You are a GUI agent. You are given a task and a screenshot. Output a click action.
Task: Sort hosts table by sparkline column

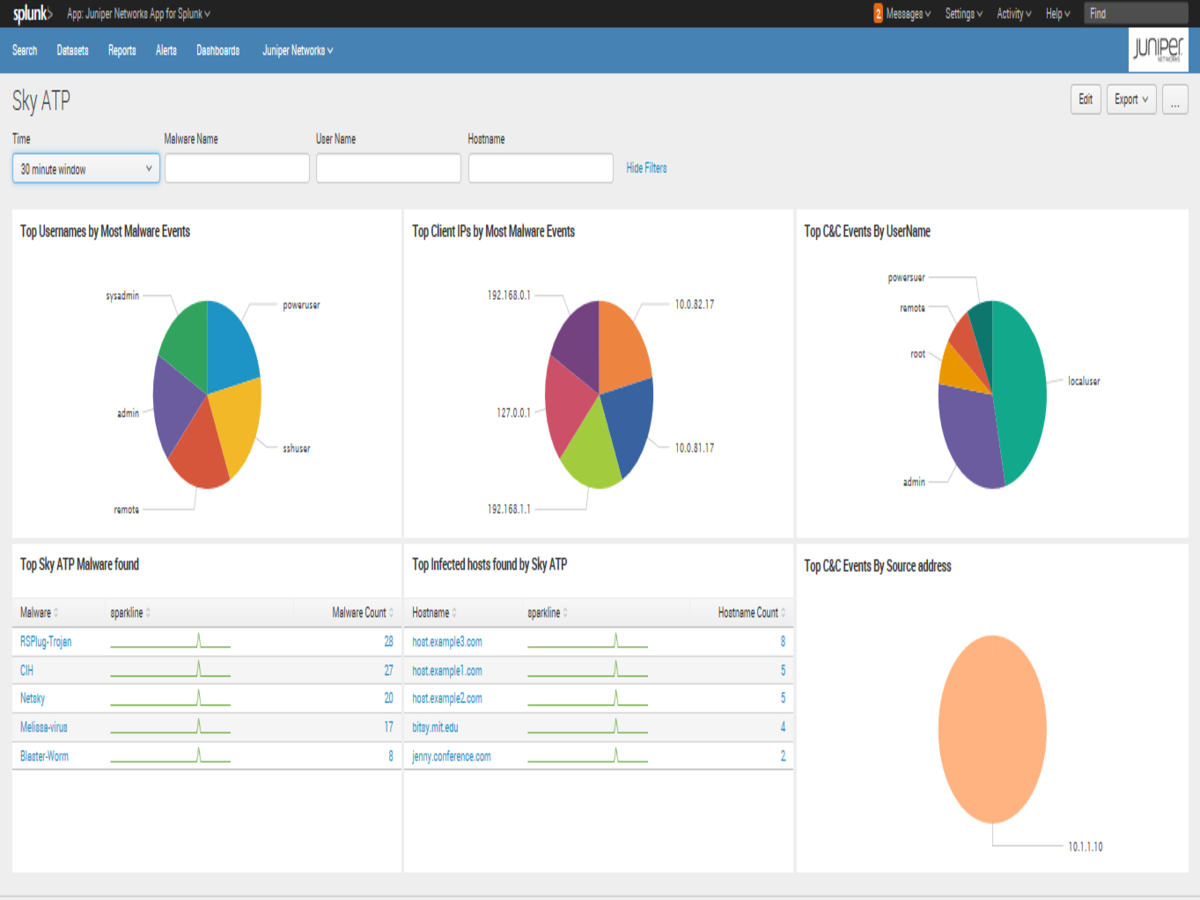(x=547, y=612)
